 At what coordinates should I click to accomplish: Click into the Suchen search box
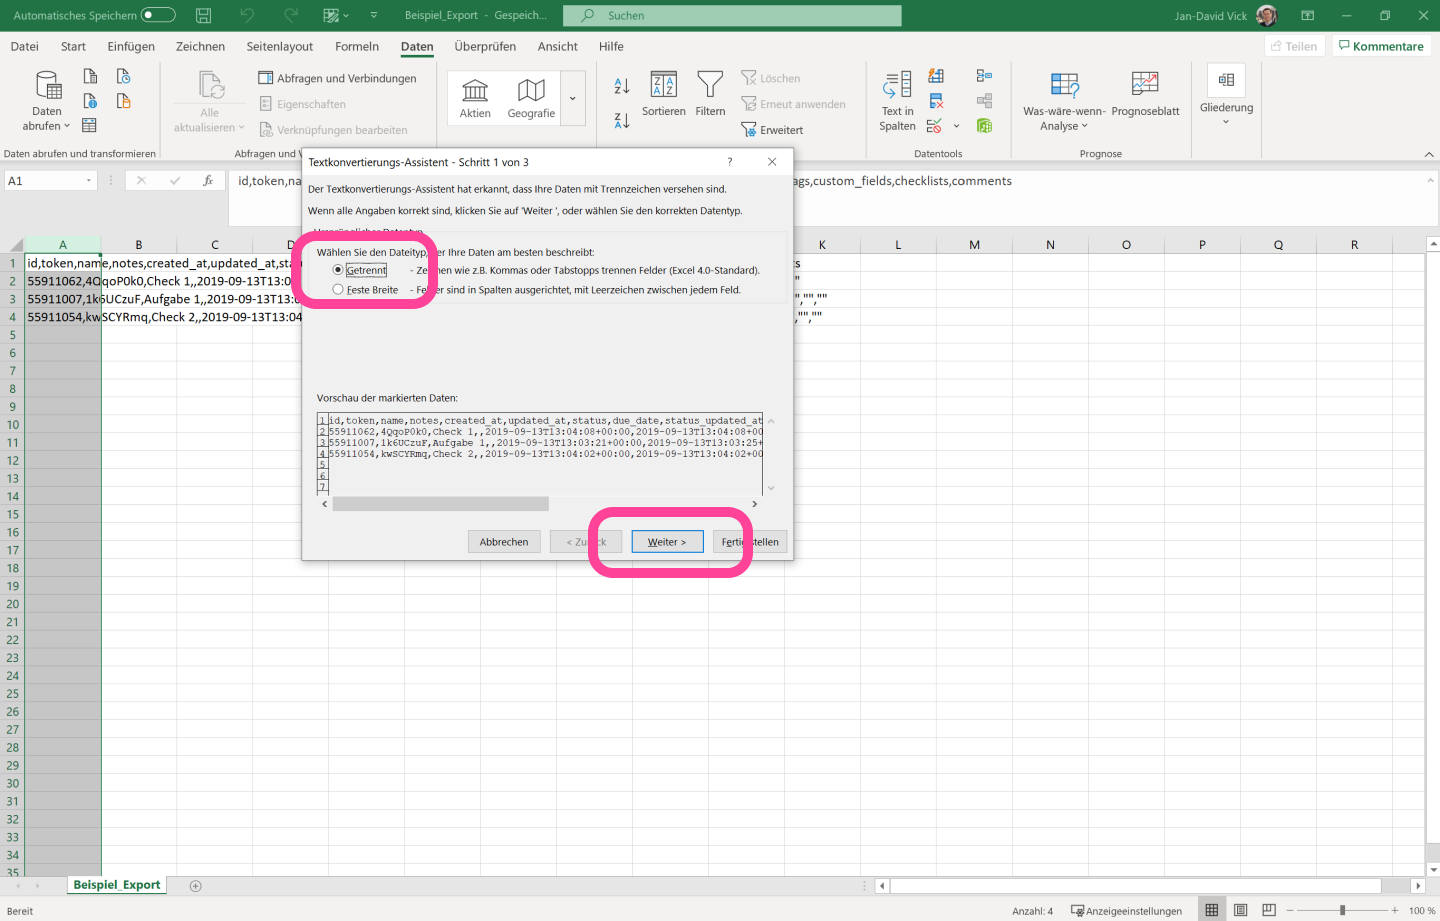[732, 15]
